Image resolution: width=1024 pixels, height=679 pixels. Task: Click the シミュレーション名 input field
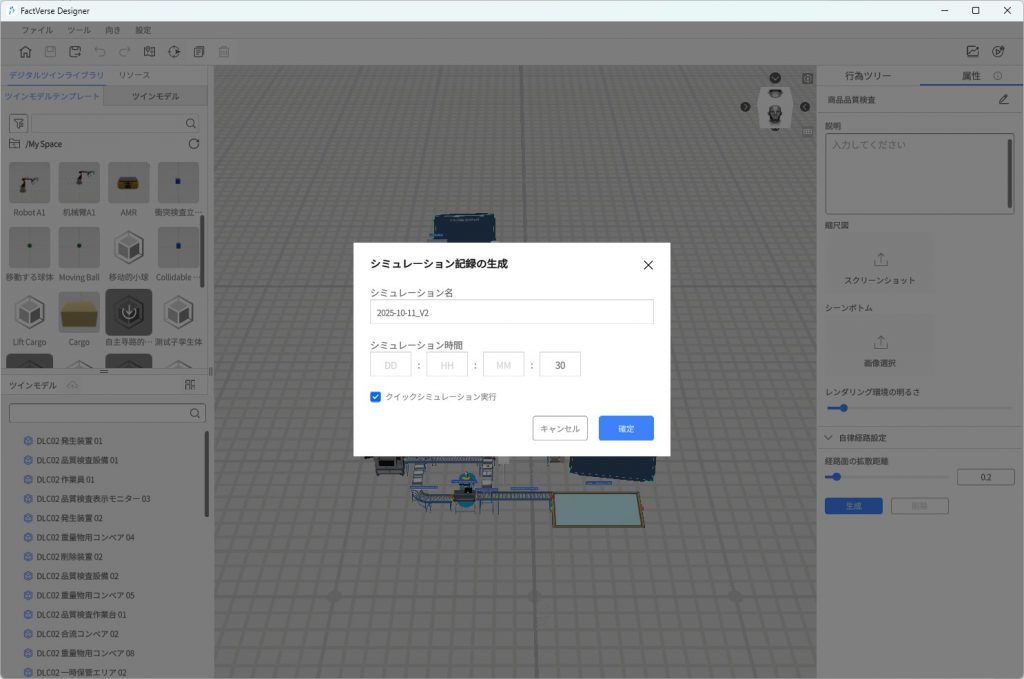click(511, 312)
